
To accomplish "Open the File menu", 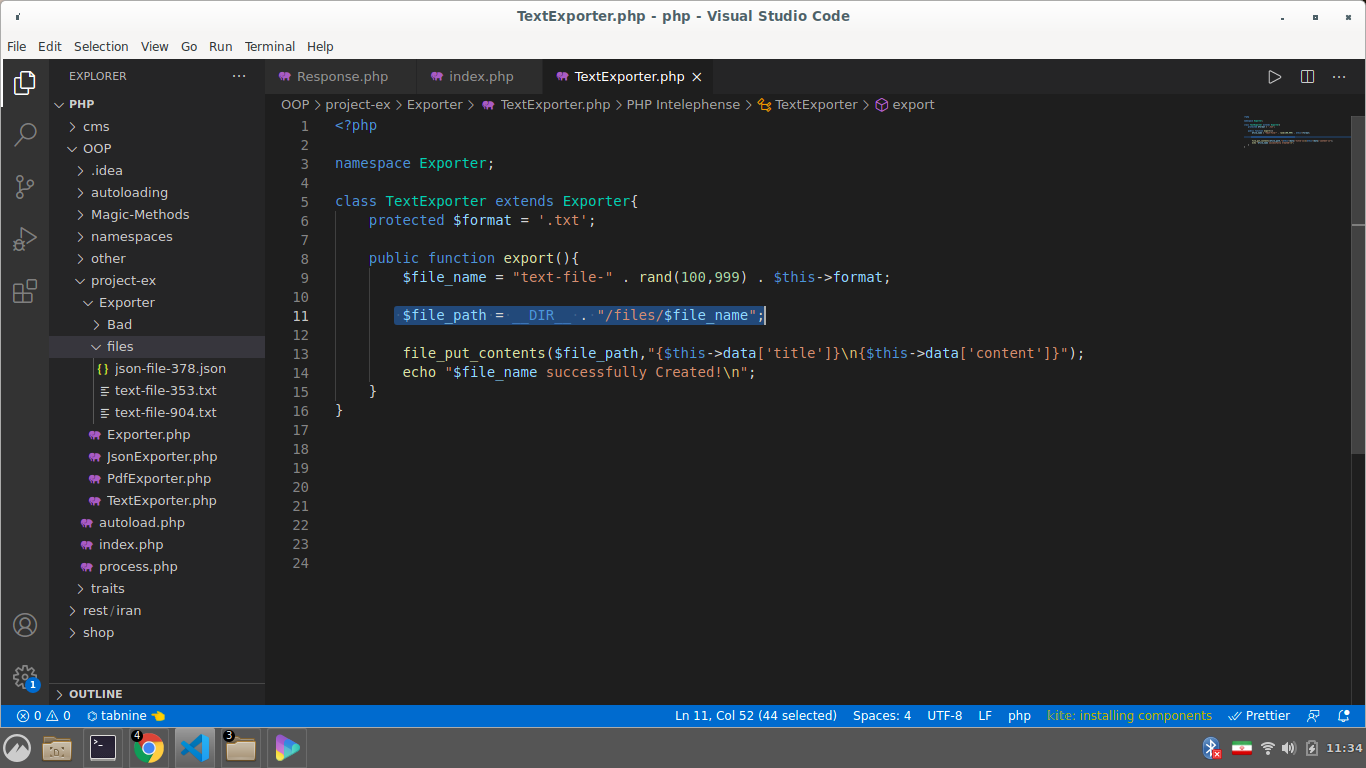I will pos(16,46).
